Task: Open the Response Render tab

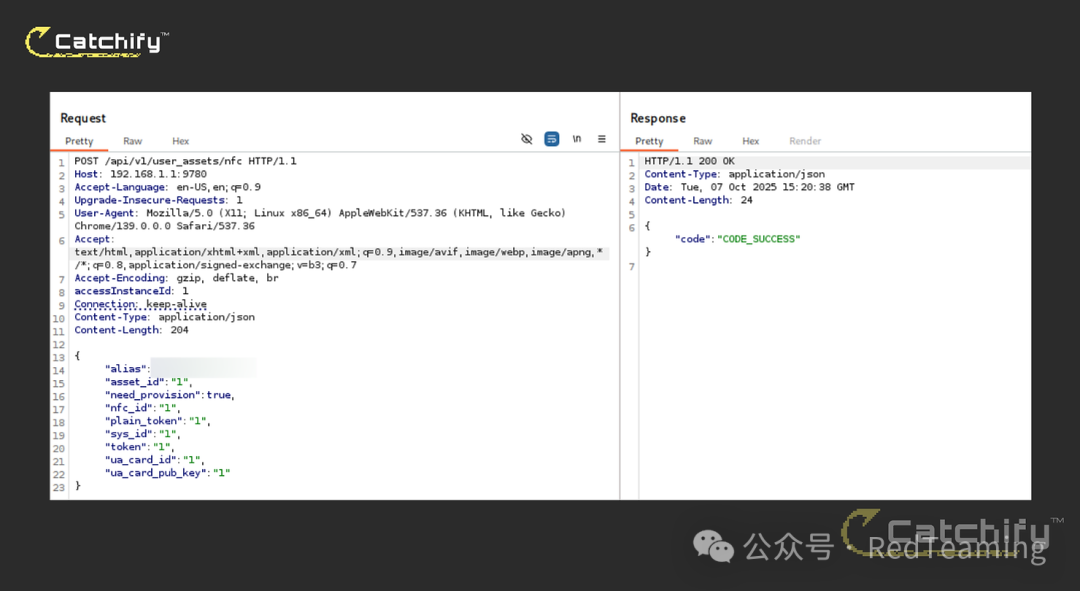Action: [805, 141]
